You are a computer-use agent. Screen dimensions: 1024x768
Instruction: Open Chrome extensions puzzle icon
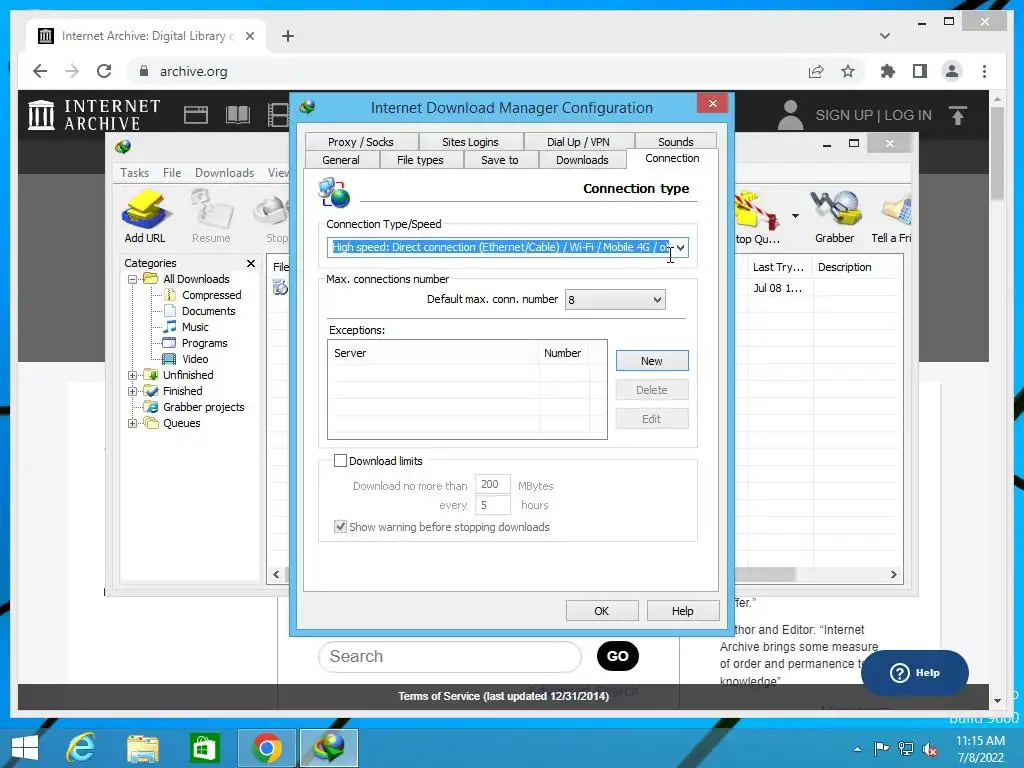click(x=888, y=71)
